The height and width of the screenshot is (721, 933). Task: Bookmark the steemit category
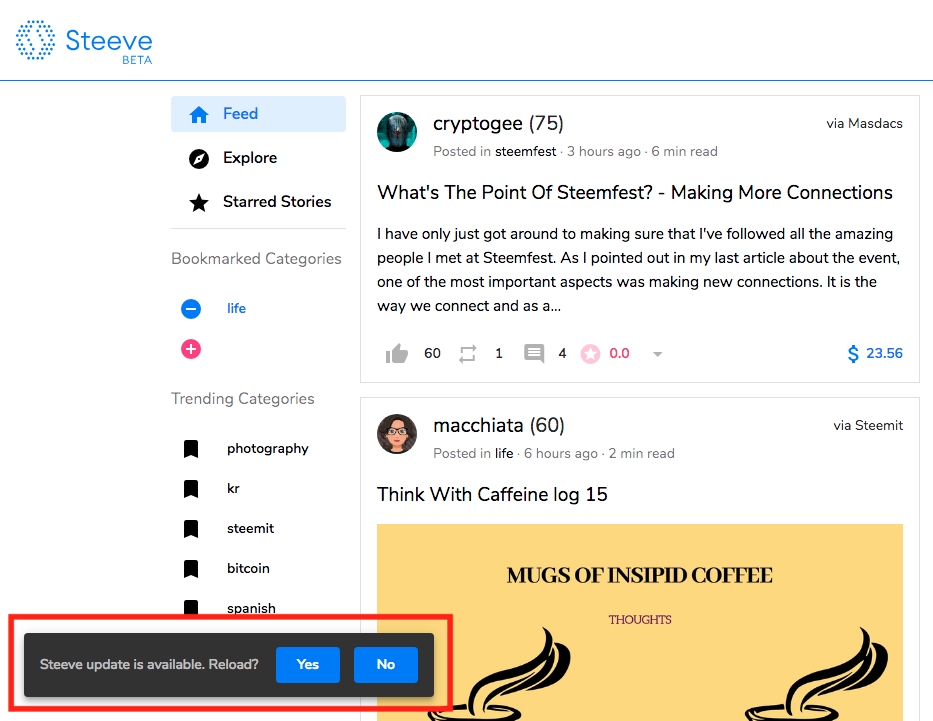[x=191, y=528]
